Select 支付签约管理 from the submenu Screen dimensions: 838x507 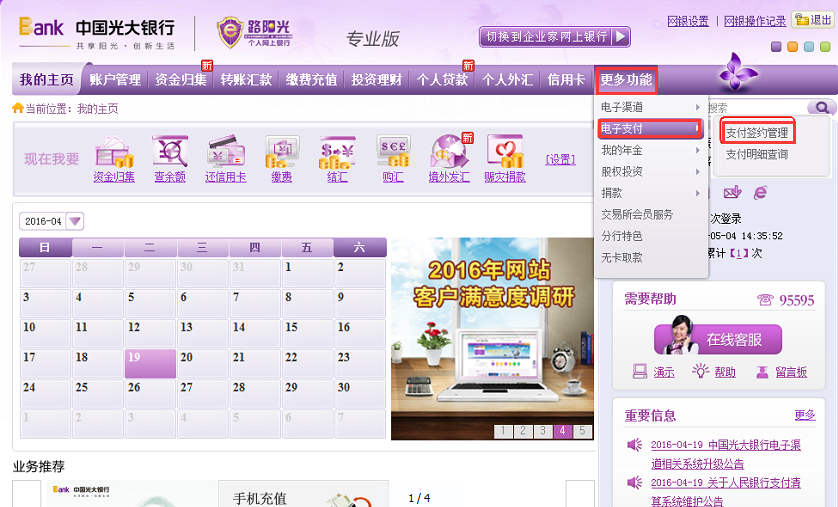757,132
